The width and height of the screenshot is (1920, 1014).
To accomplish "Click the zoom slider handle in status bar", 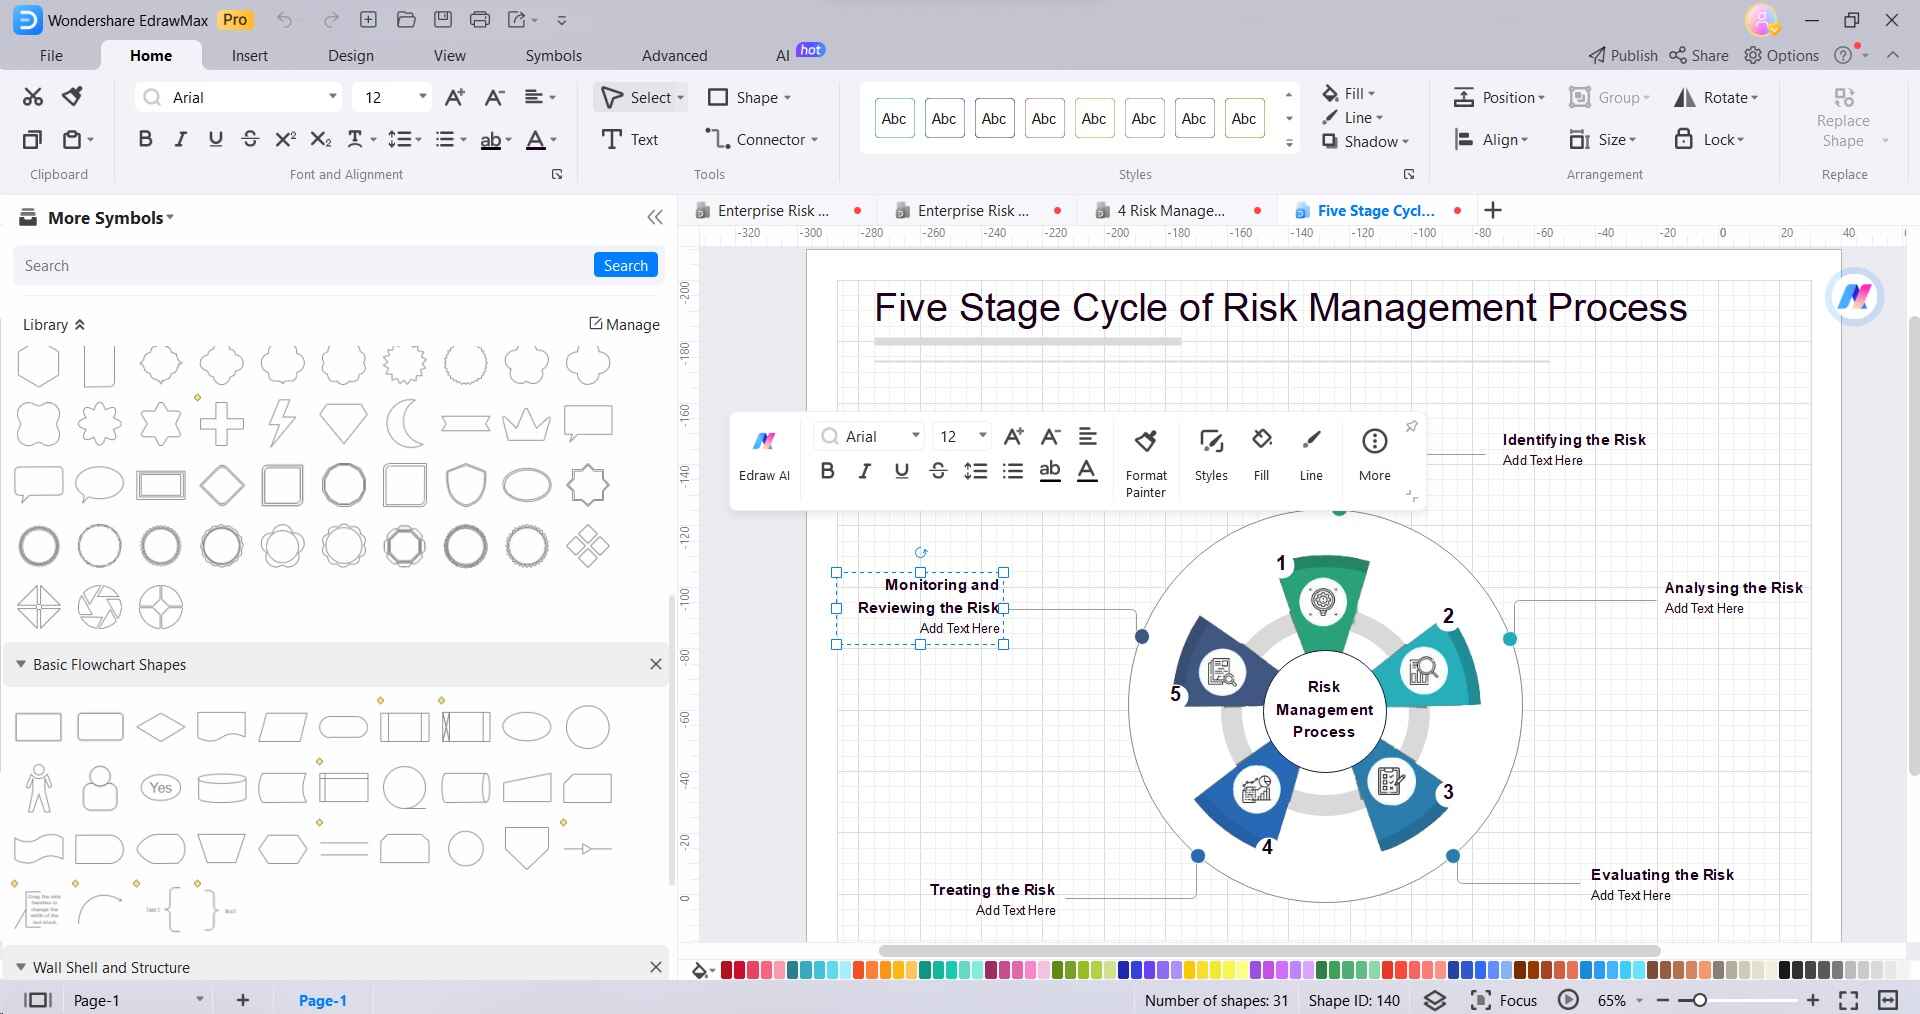I will tap(1699, 1000).
